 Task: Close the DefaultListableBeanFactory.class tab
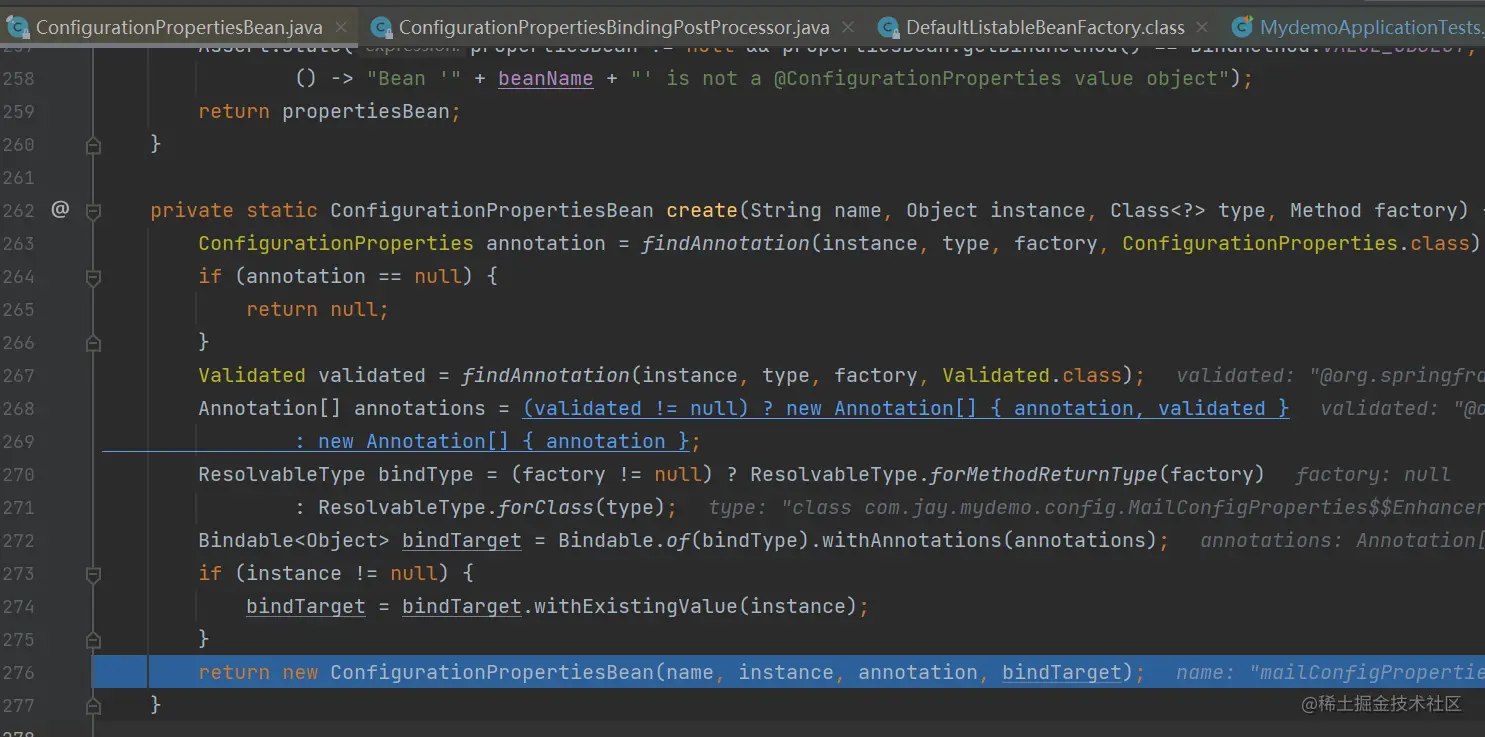coord(1203,28)
